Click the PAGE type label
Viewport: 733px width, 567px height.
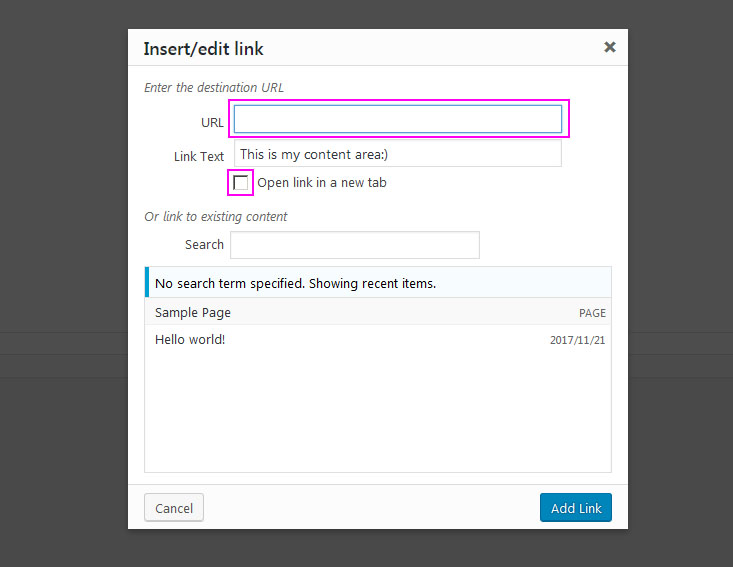[592, 313]
